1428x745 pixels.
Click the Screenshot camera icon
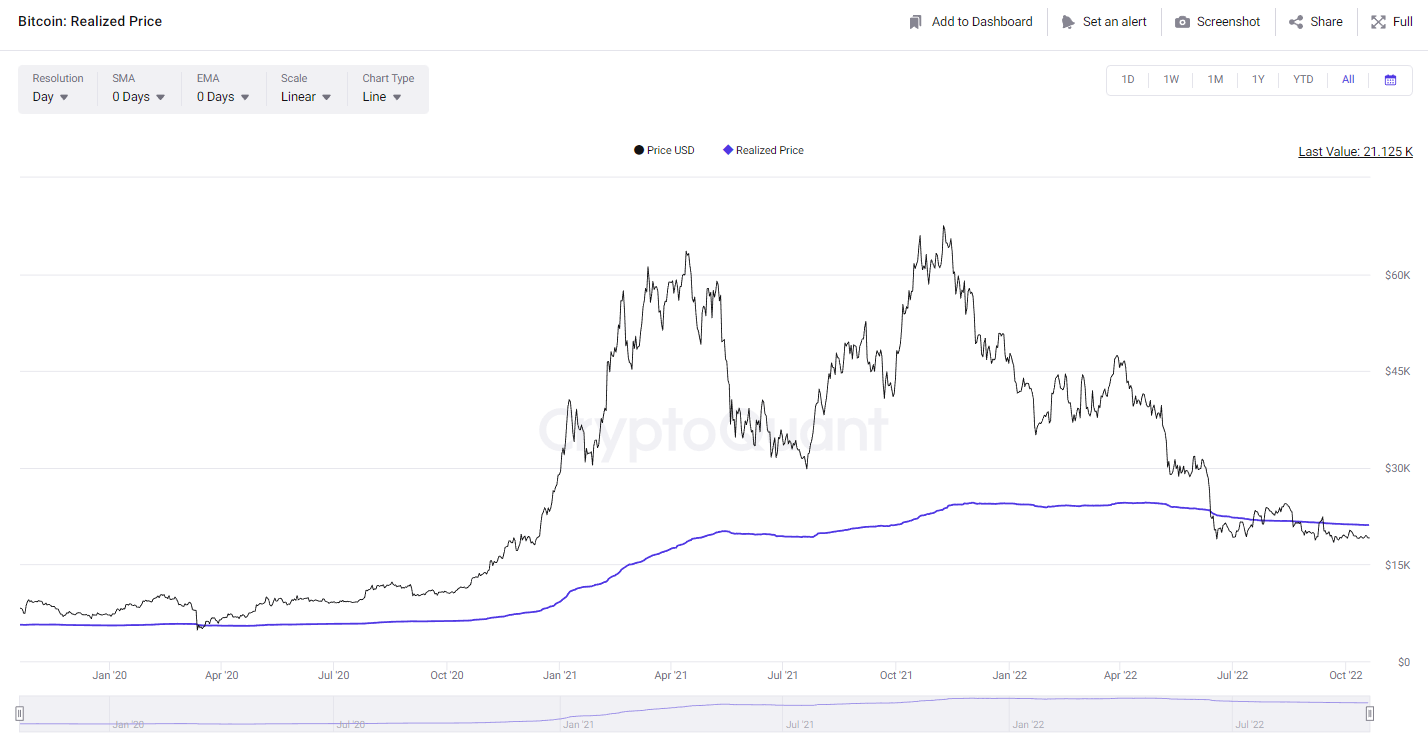[x=1182, y=22]
